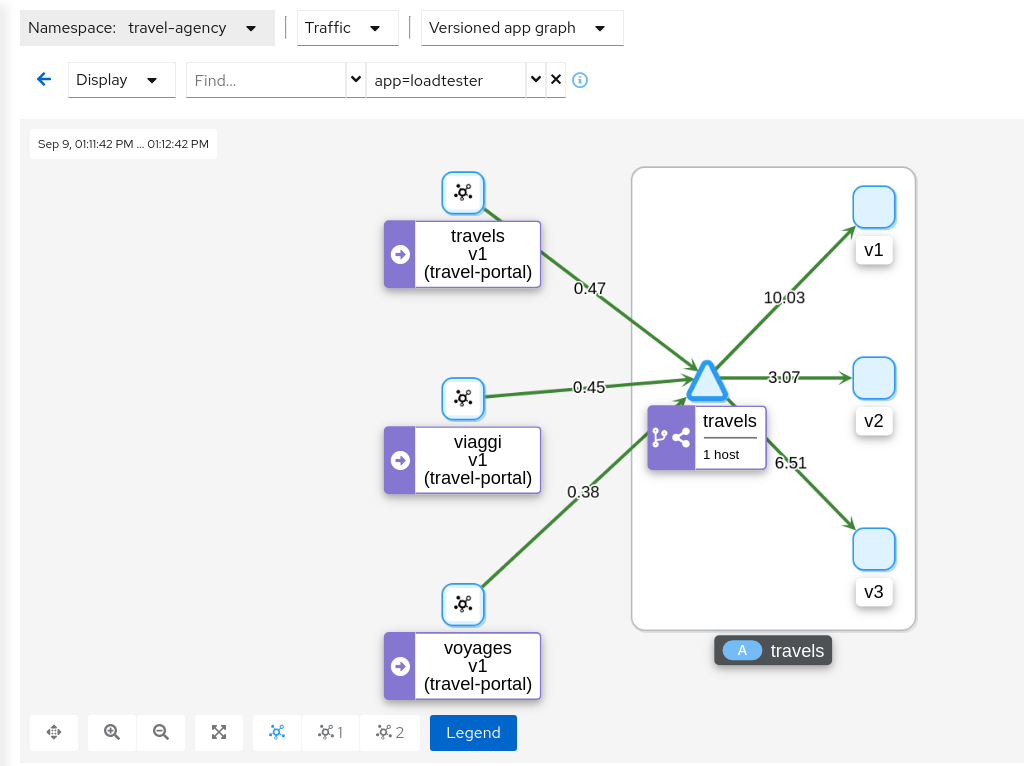Click the blue back arrow icon

[x=43, y=80]
